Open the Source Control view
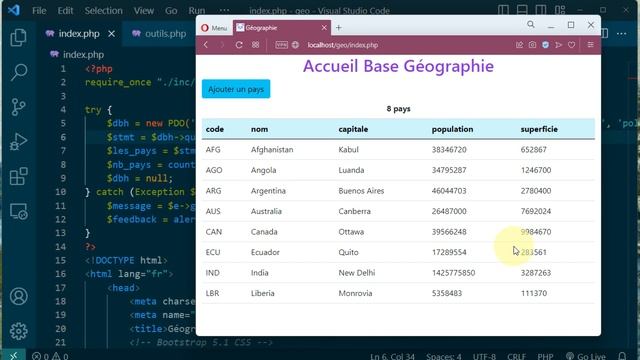Viewport: 640px width, 360px height. 18,107
